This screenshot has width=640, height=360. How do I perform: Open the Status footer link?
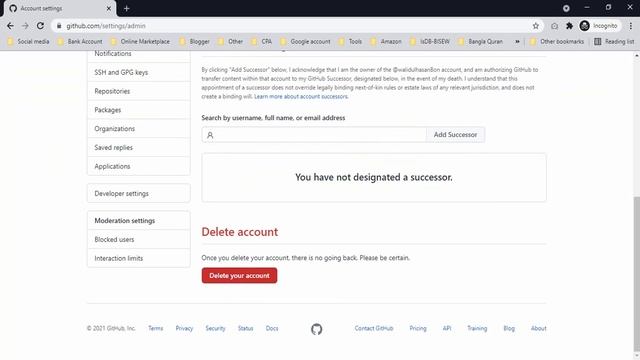pyautogui.click(x=245, y=328)
